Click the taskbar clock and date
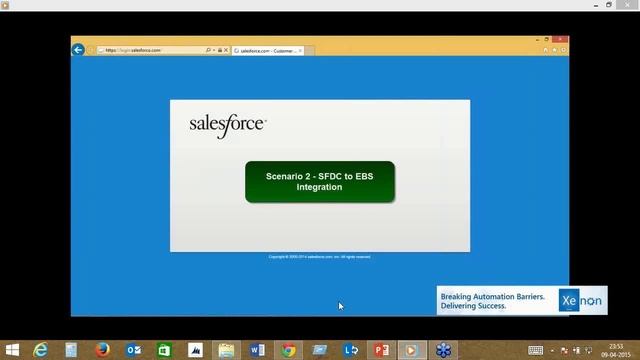Viewport: 640px width, 360px height. coord(616,350)
